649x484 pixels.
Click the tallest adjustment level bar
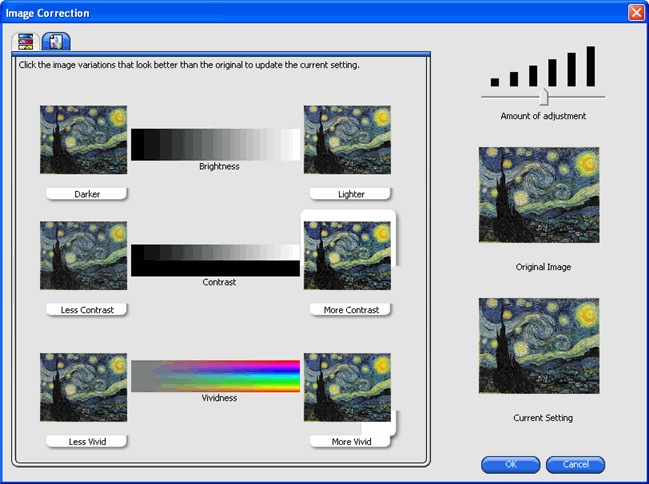pyautogui.click(x=591, y=66)
